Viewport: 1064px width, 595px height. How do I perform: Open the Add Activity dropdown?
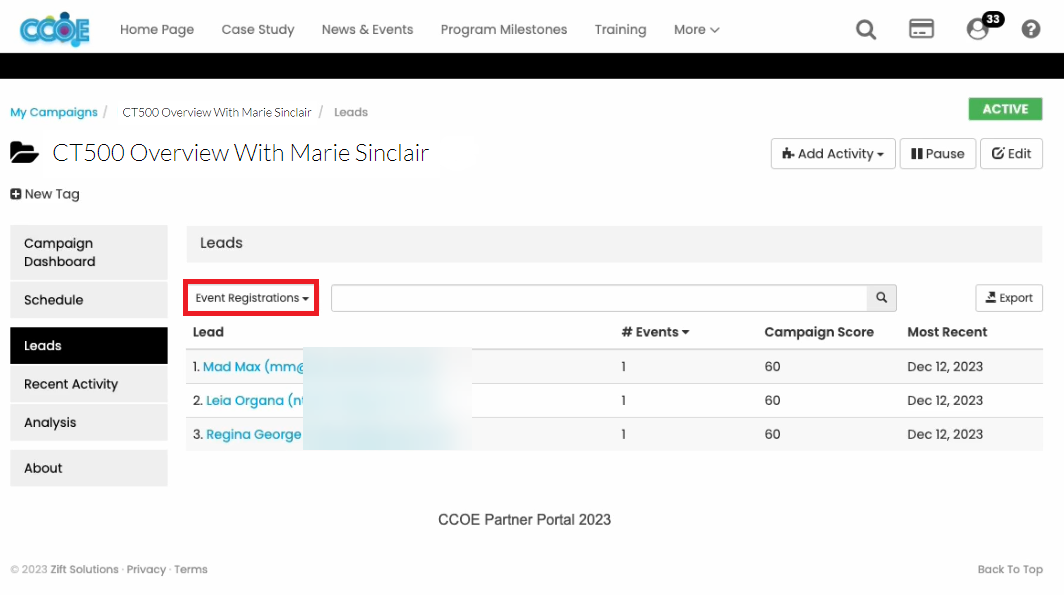pos(833,153)
